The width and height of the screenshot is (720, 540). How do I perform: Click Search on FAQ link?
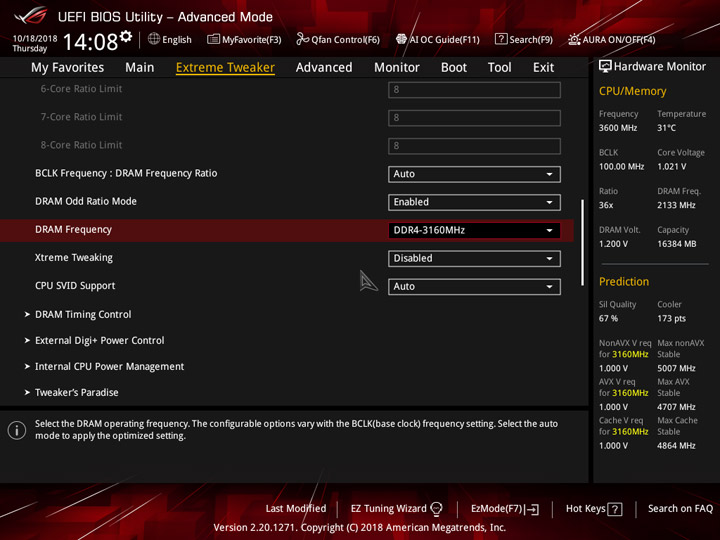[680, 509]
